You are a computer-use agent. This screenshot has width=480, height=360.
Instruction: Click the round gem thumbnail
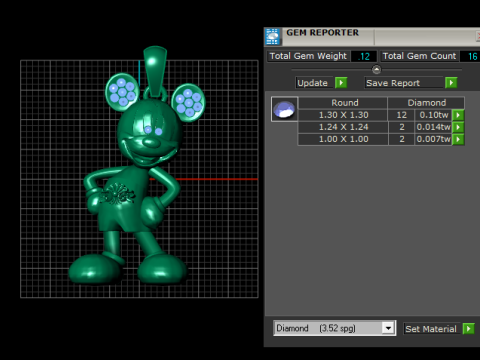pos(284,109)
